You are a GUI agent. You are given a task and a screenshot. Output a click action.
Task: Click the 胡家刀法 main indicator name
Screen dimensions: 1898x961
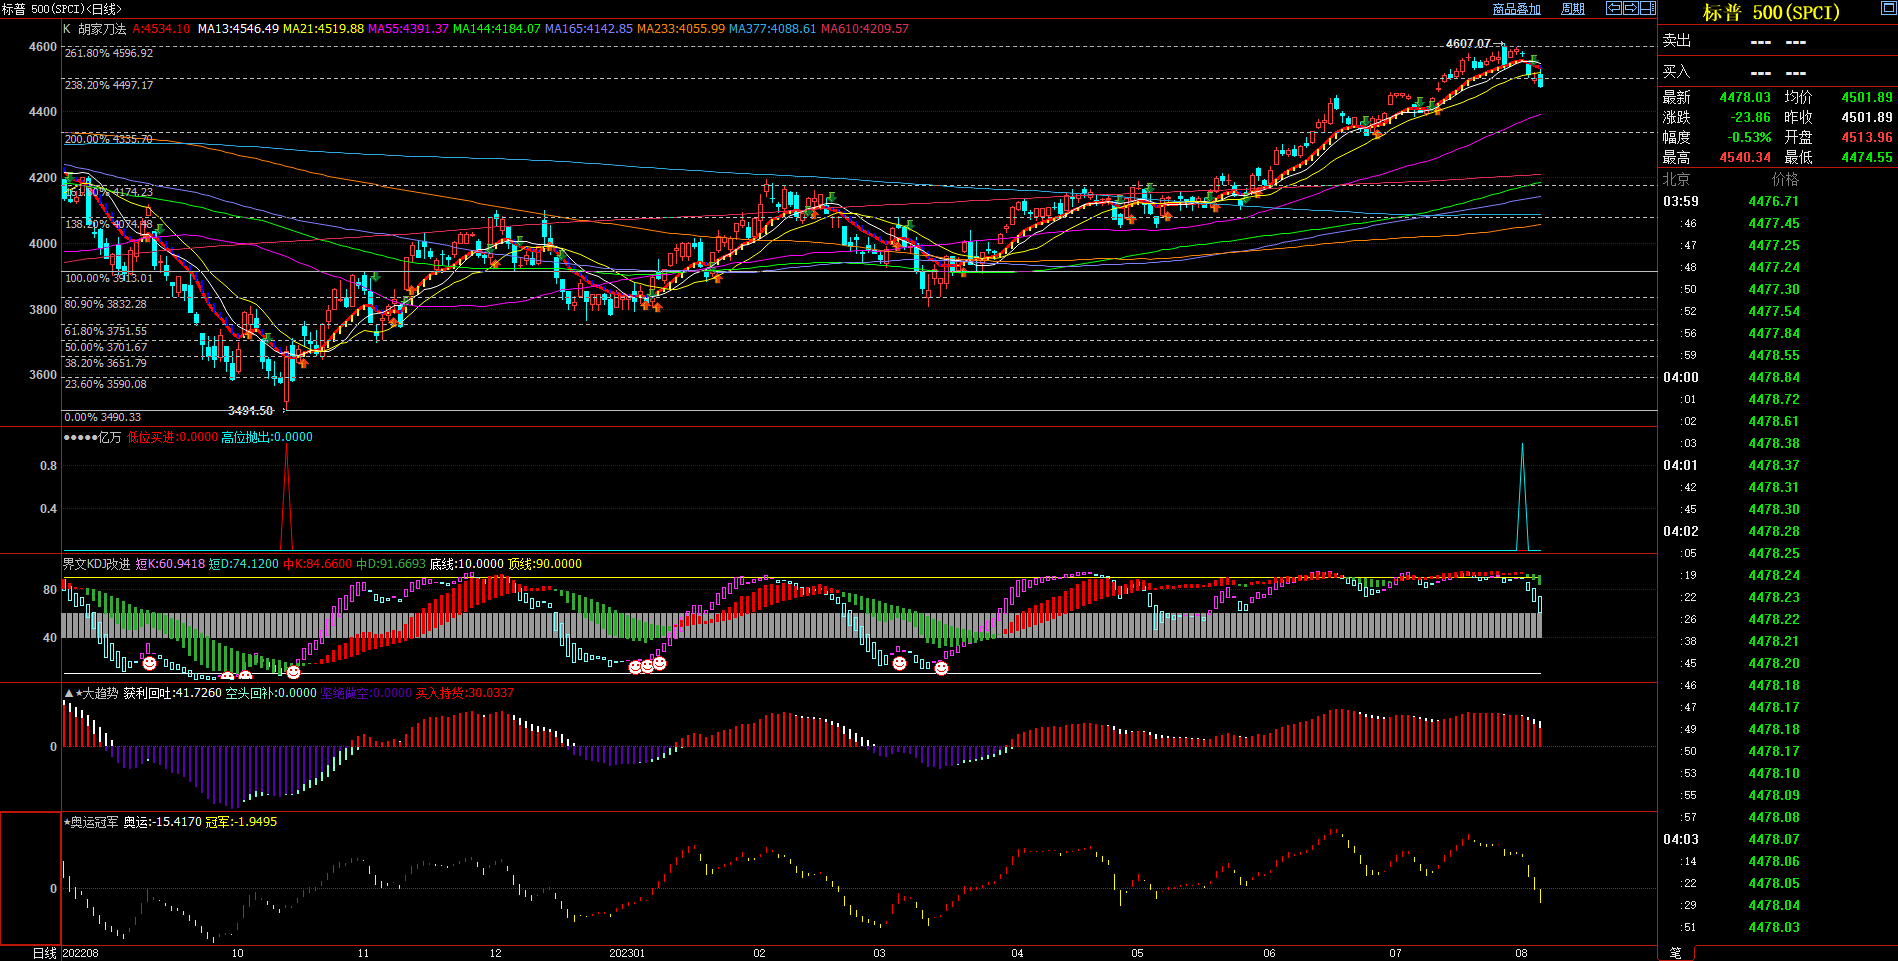102,29
